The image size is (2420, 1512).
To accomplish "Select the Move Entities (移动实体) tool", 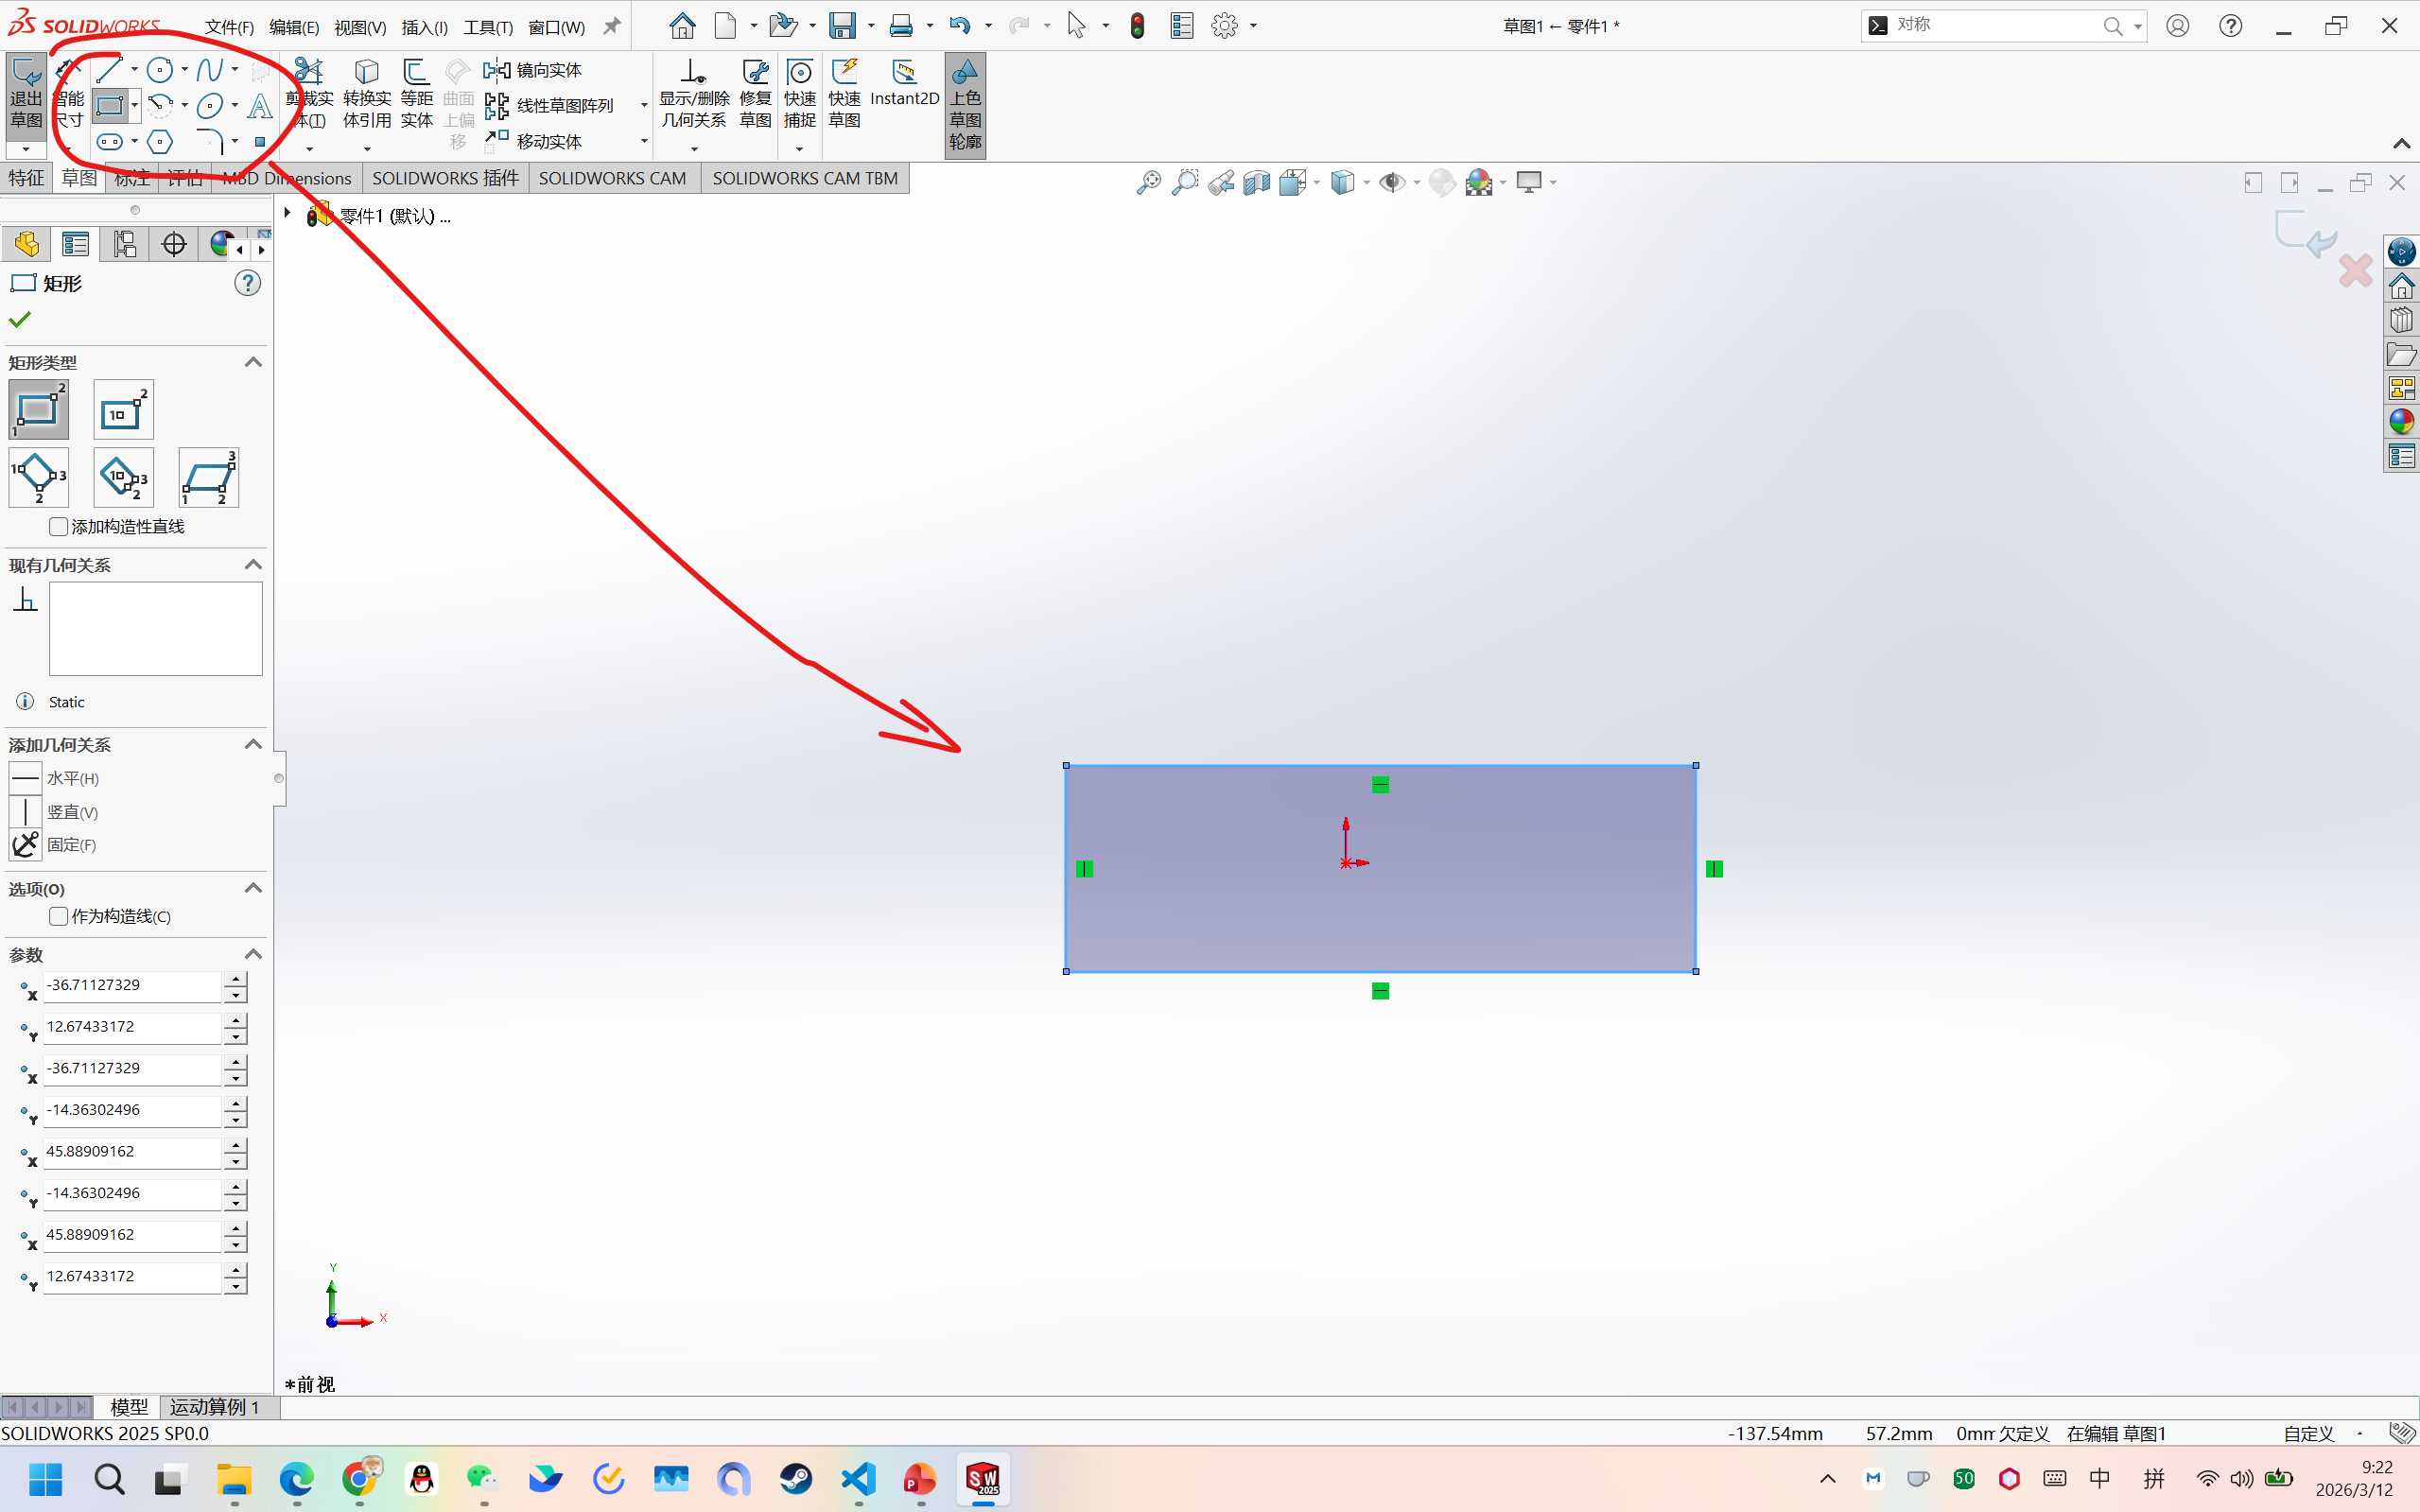I will 533,141.
